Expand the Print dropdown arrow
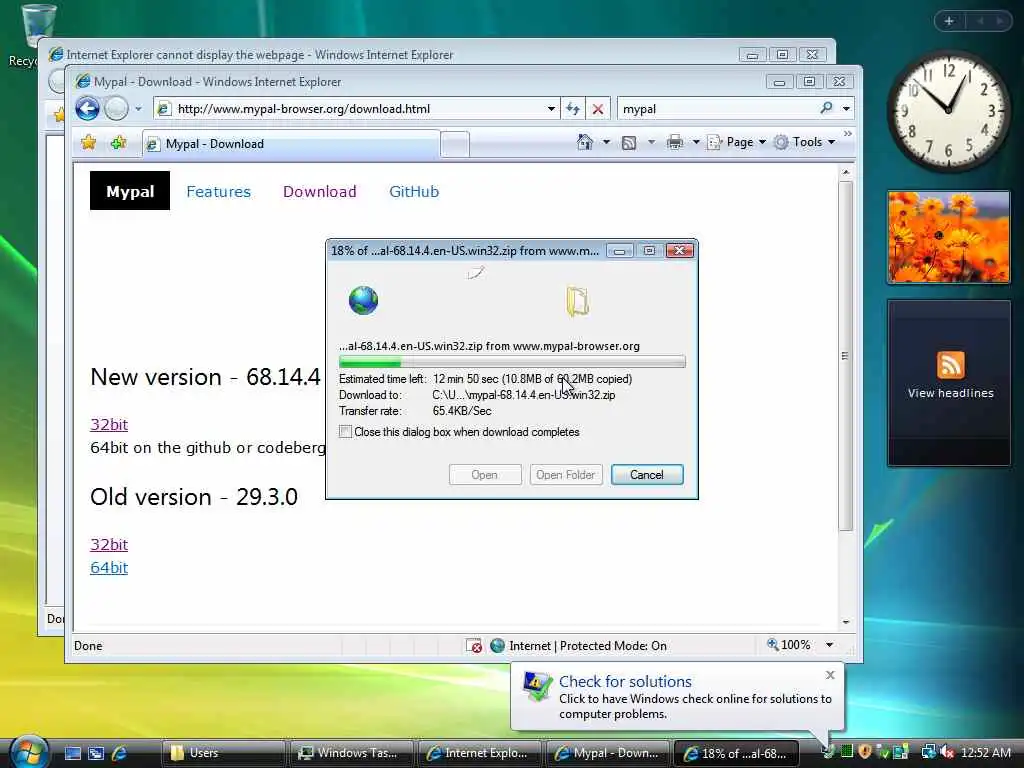The width and height of the screenshot is (1024, 768). tap(696, 142)
